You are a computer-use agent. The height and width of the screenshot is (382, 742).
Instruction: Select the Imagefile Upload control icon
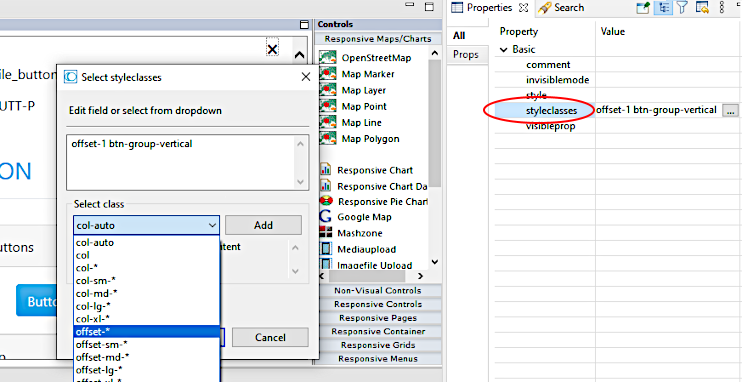326,265
